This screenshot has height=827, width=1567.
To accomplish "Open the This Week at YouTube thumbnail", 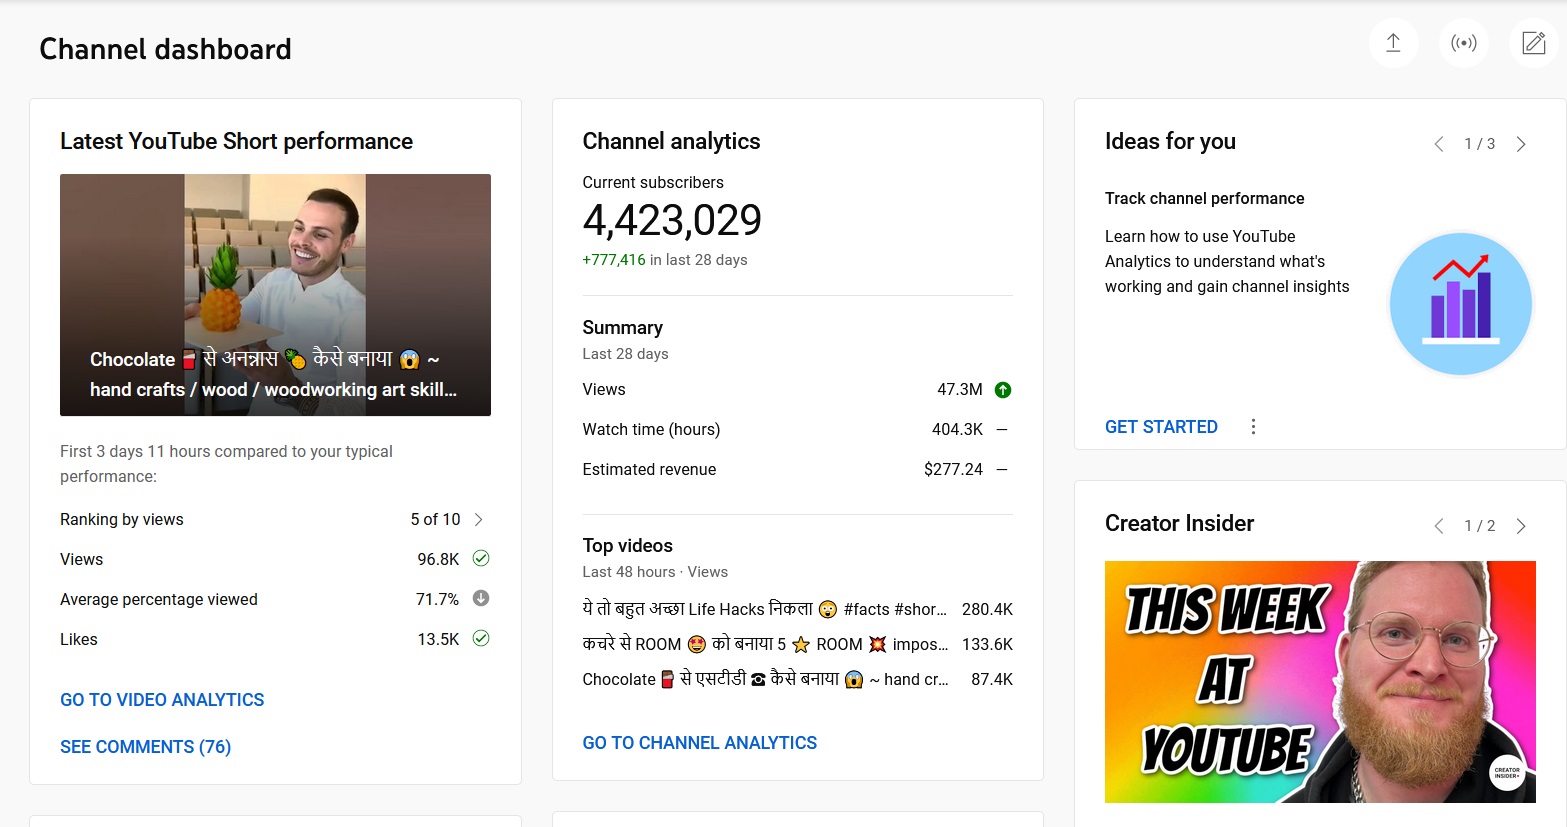I will (x=1319, y=681).
